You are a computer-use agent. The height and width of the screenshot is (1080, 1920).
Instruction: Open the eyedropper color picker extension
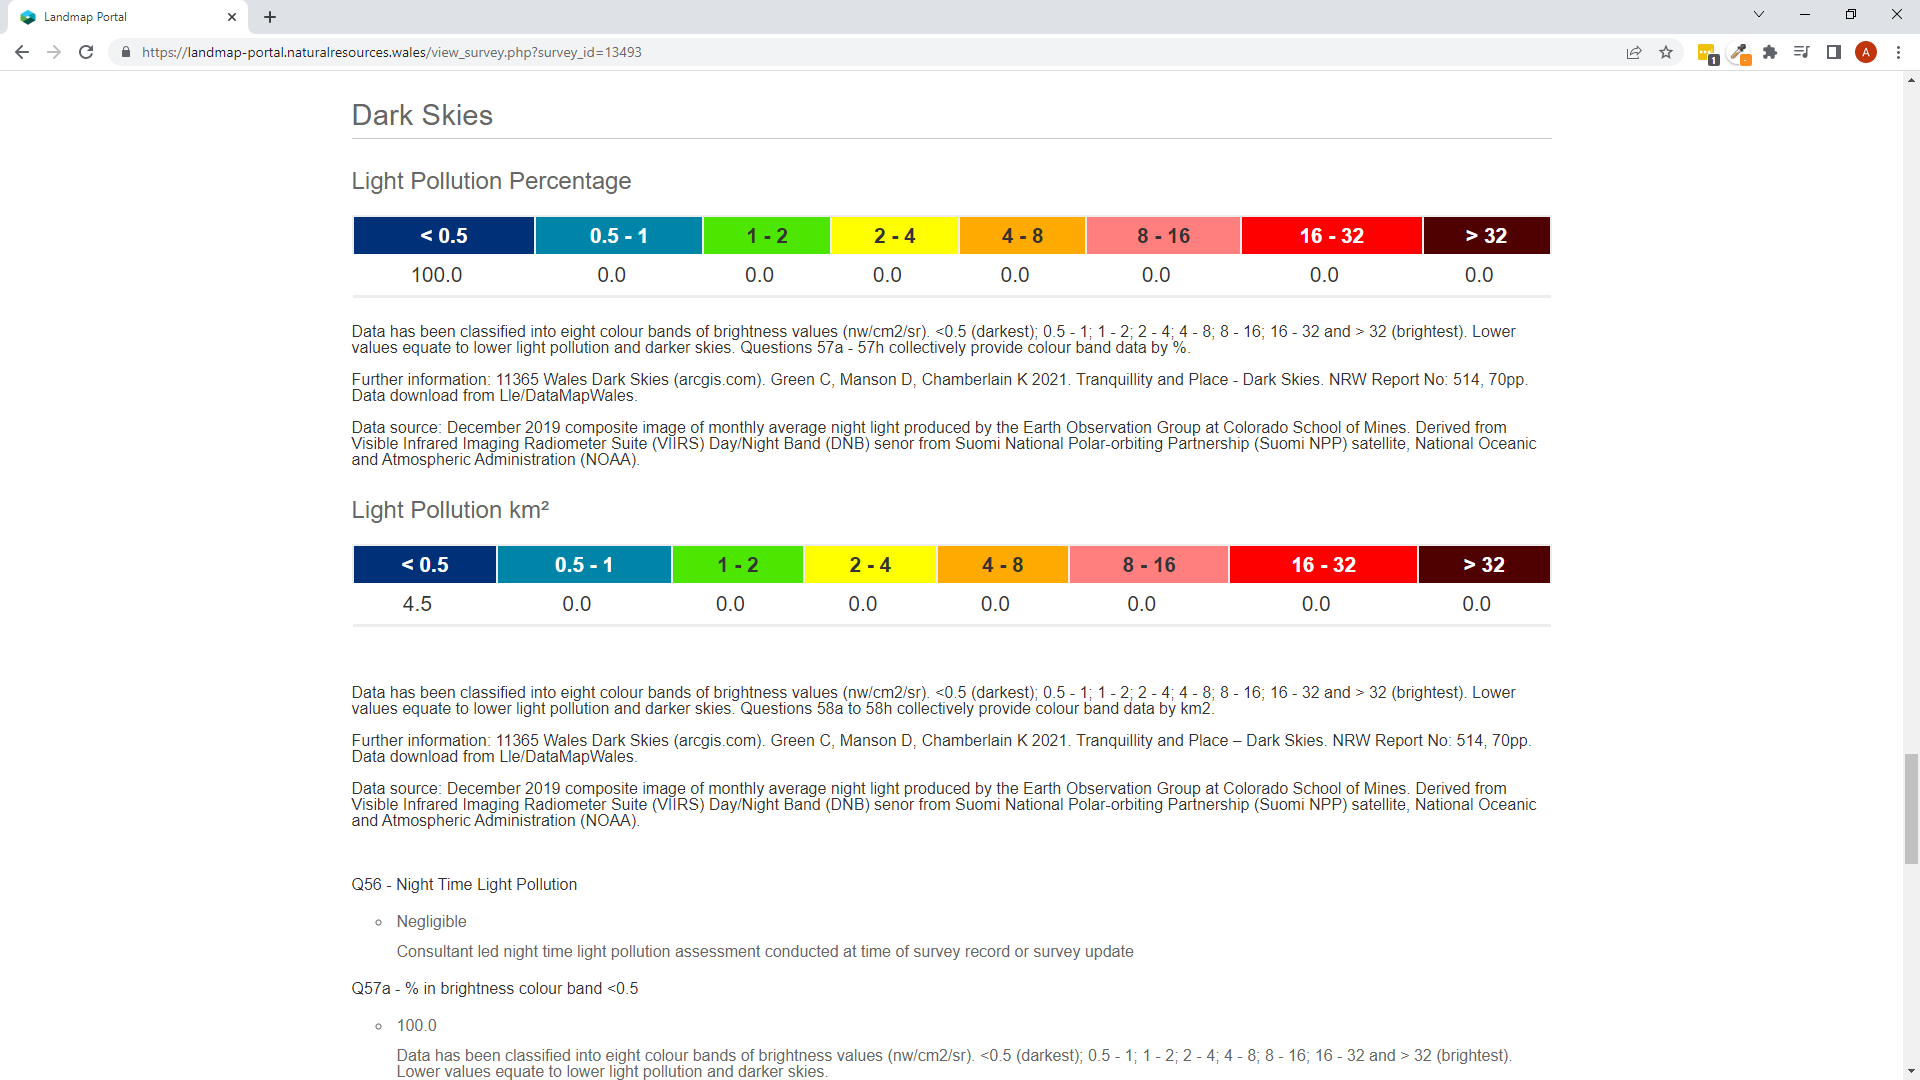click(x=1740, y=52)
